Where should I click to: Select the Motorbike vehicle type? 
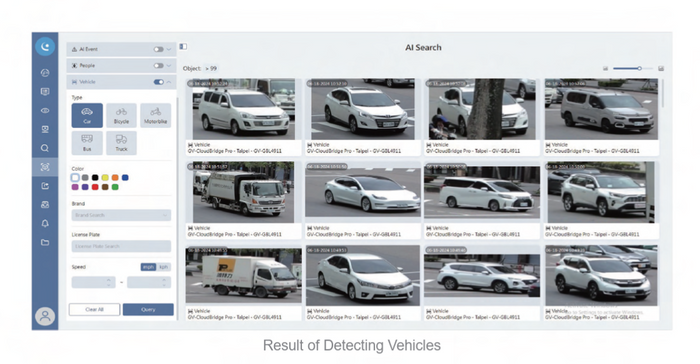[x=155, y=115]
